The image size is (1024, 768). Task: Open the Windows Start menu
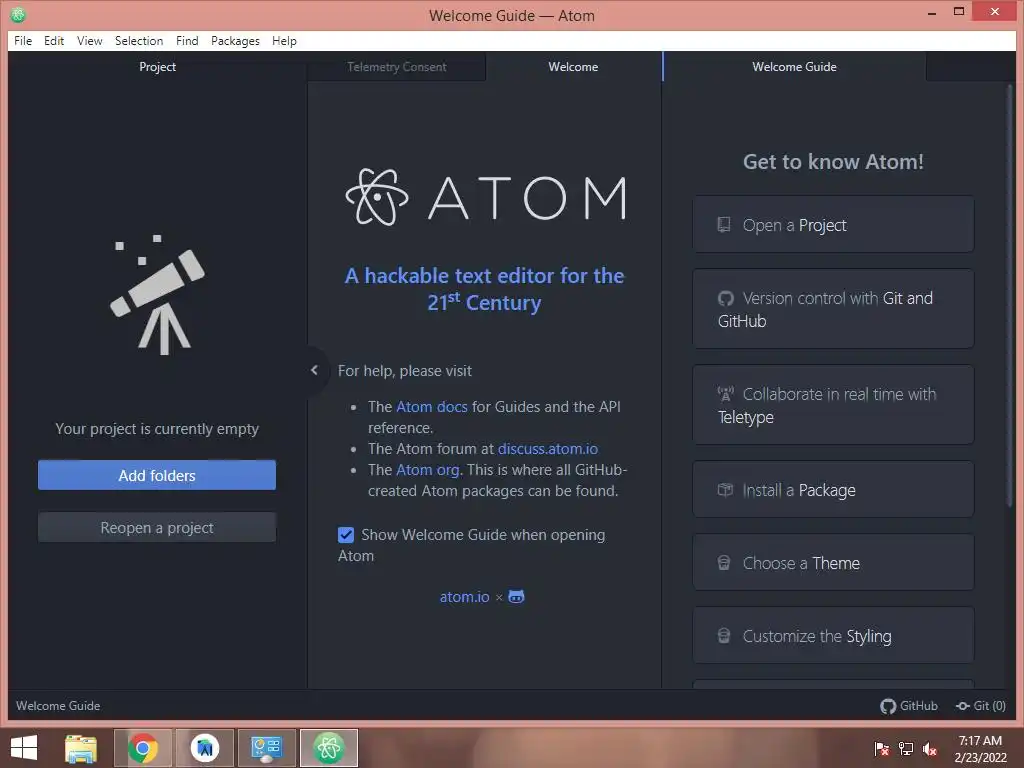(x=24, y=748)
